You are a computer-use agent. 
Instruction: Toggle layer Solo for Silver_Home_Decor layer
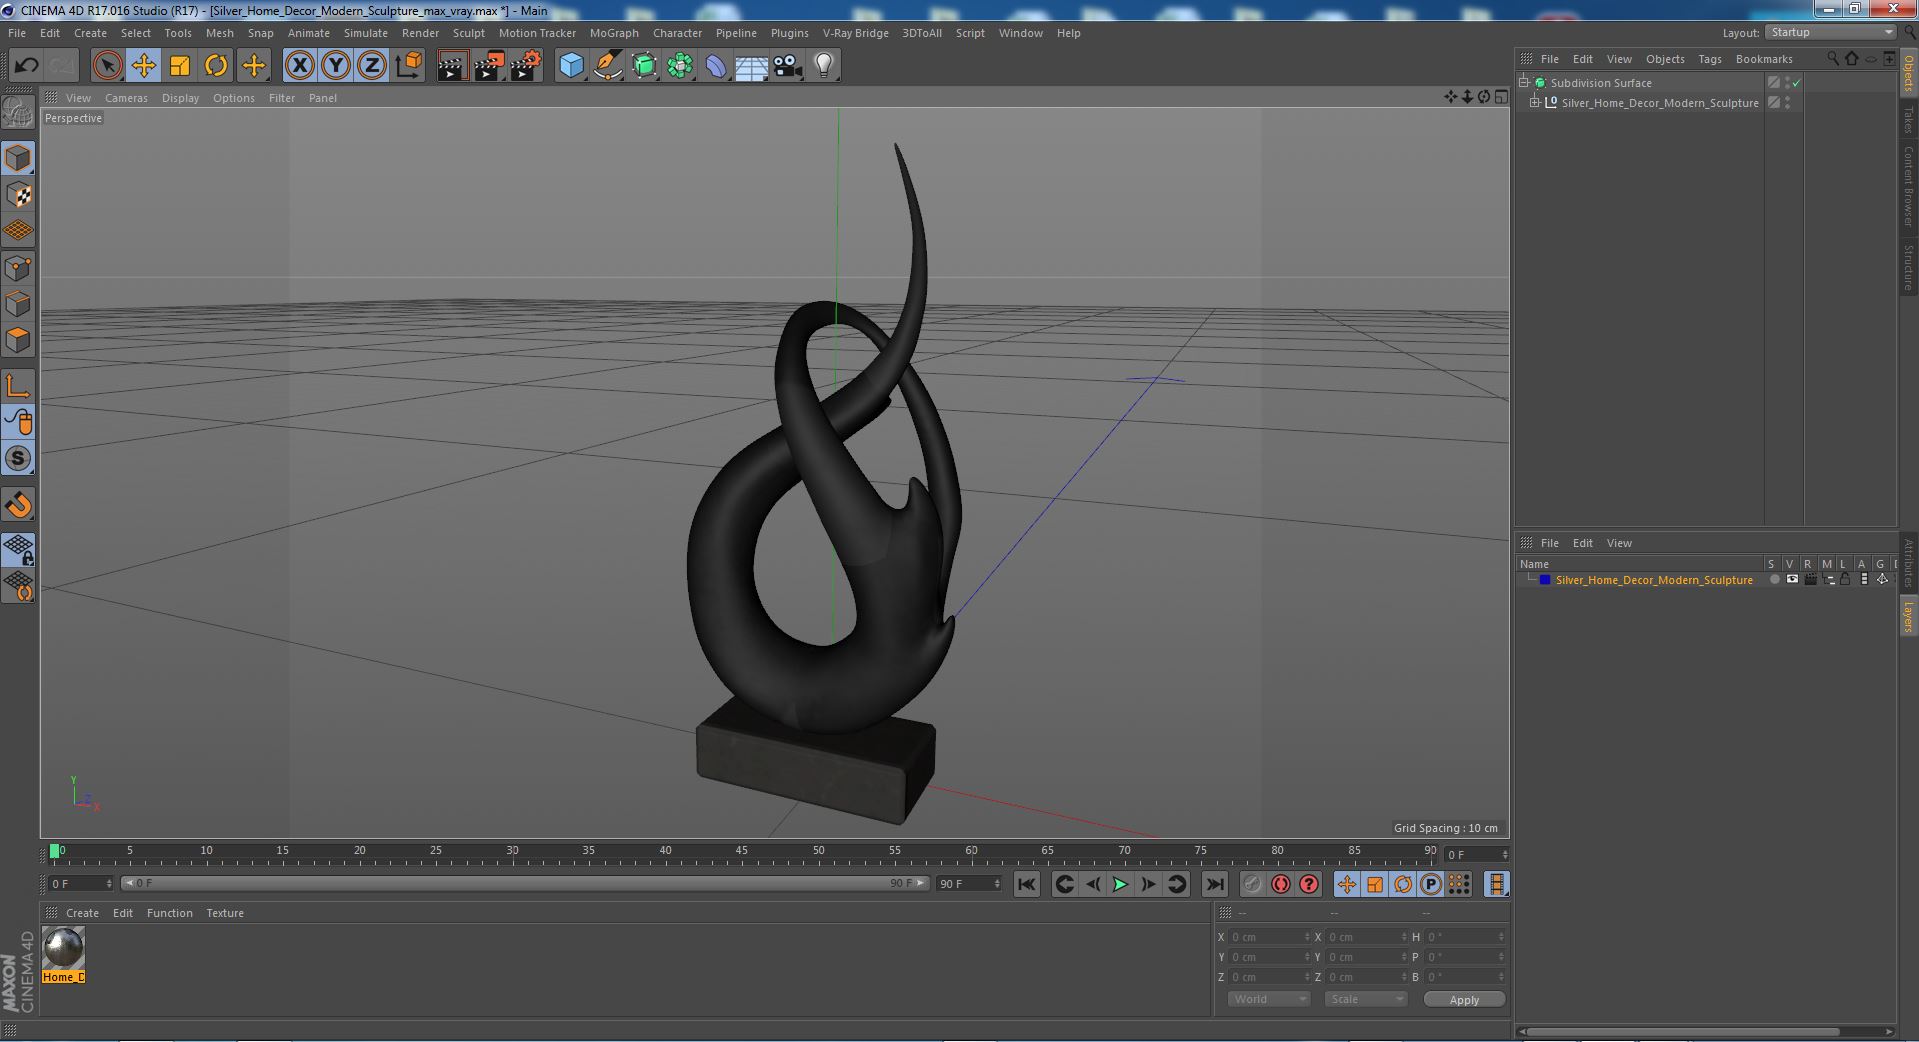coord(1774,580)
